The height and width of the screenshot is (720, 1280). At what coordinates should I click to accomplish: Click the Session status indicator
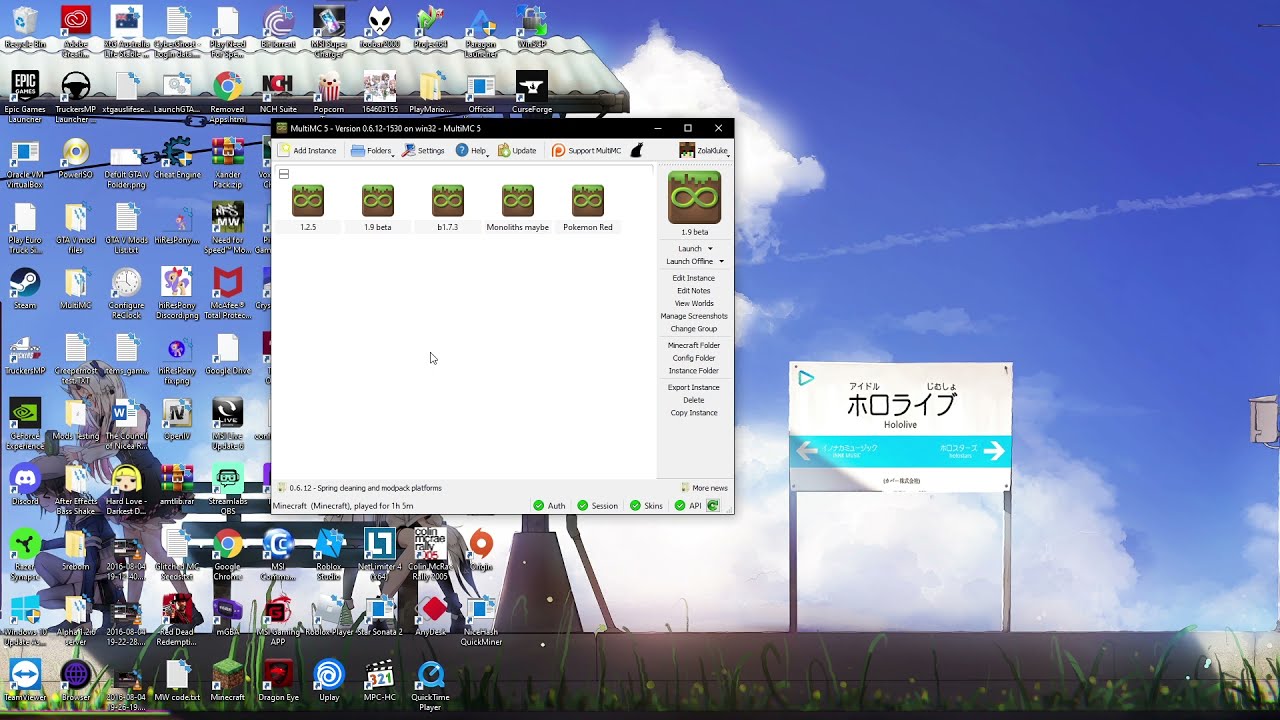click(x=597, y=506)
